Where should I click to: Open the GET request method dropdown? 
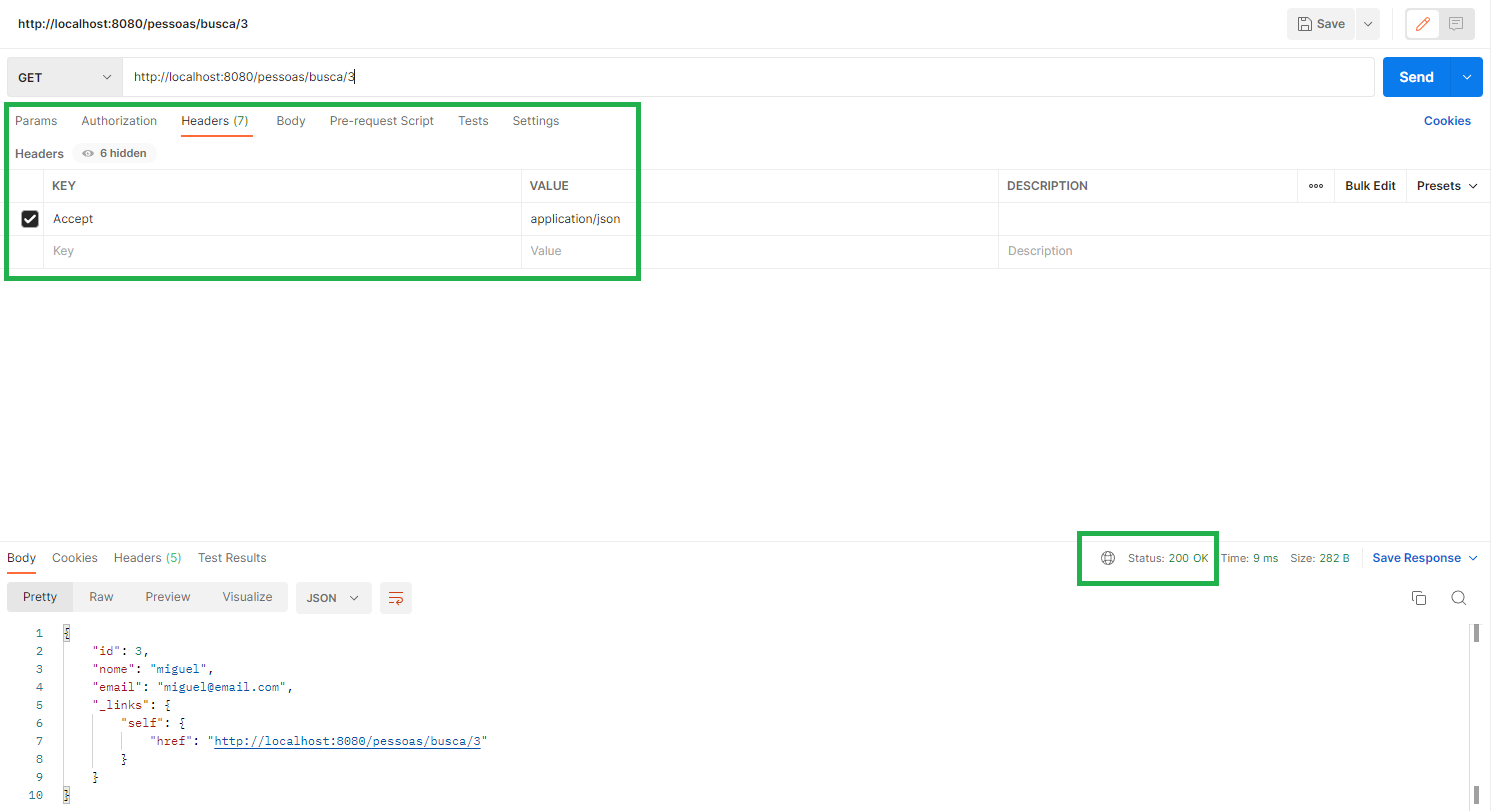pos(63,76)
